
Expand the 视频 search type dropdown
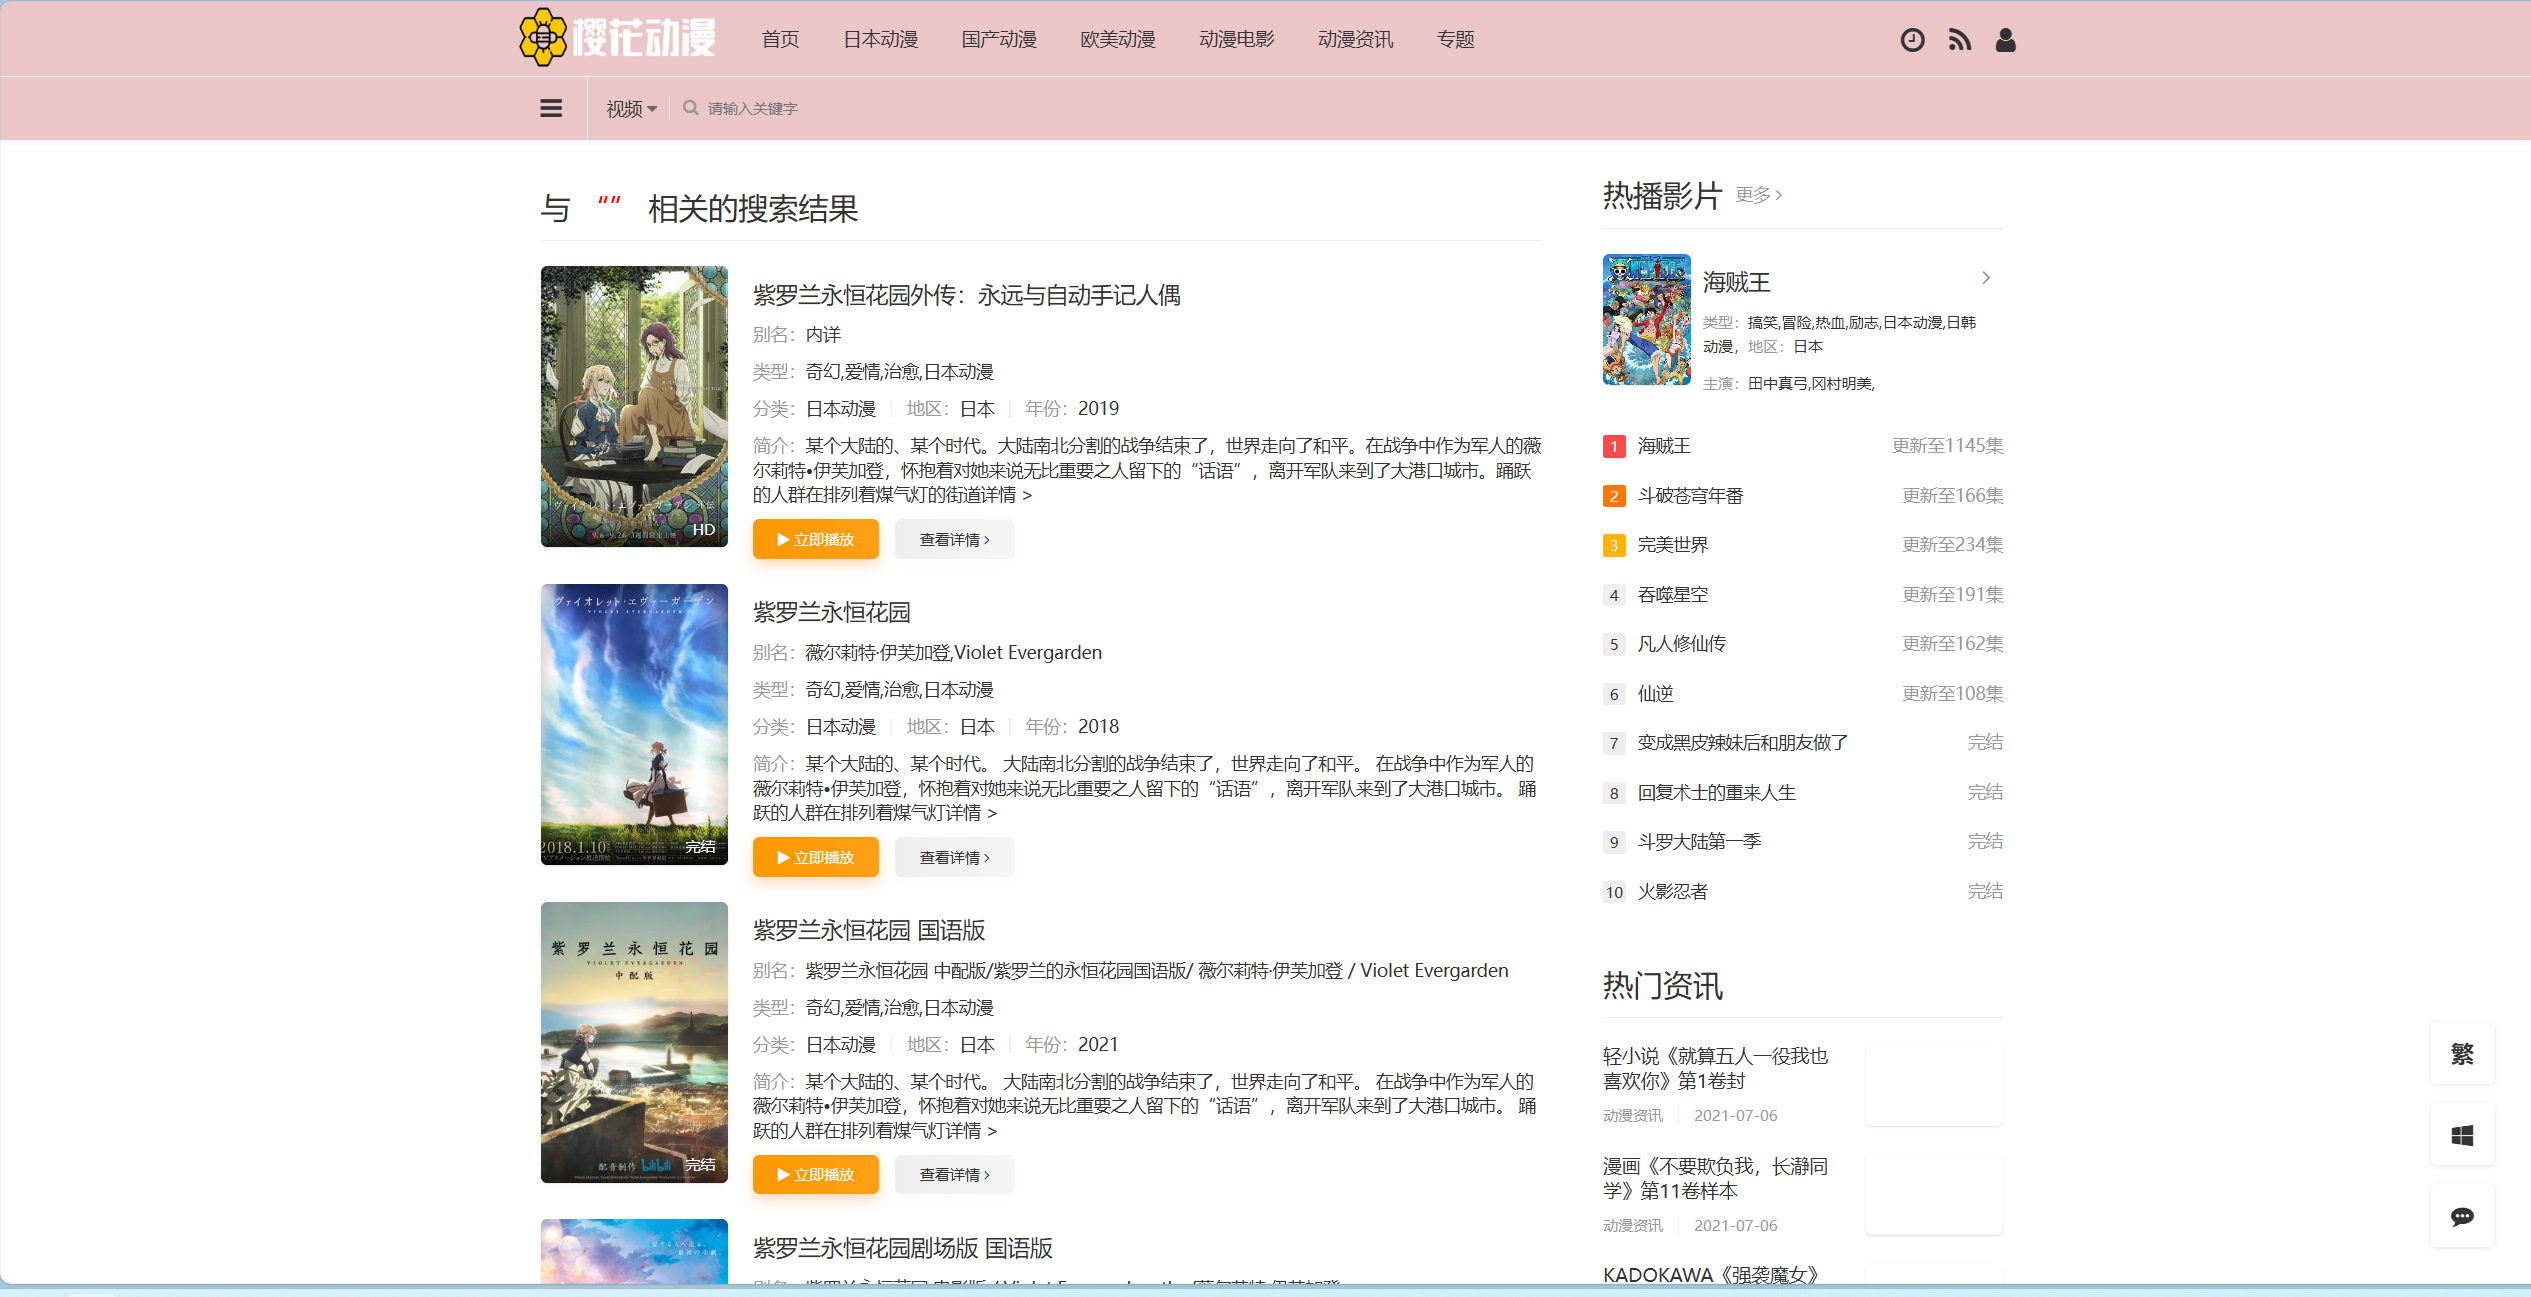click(631, 109)
